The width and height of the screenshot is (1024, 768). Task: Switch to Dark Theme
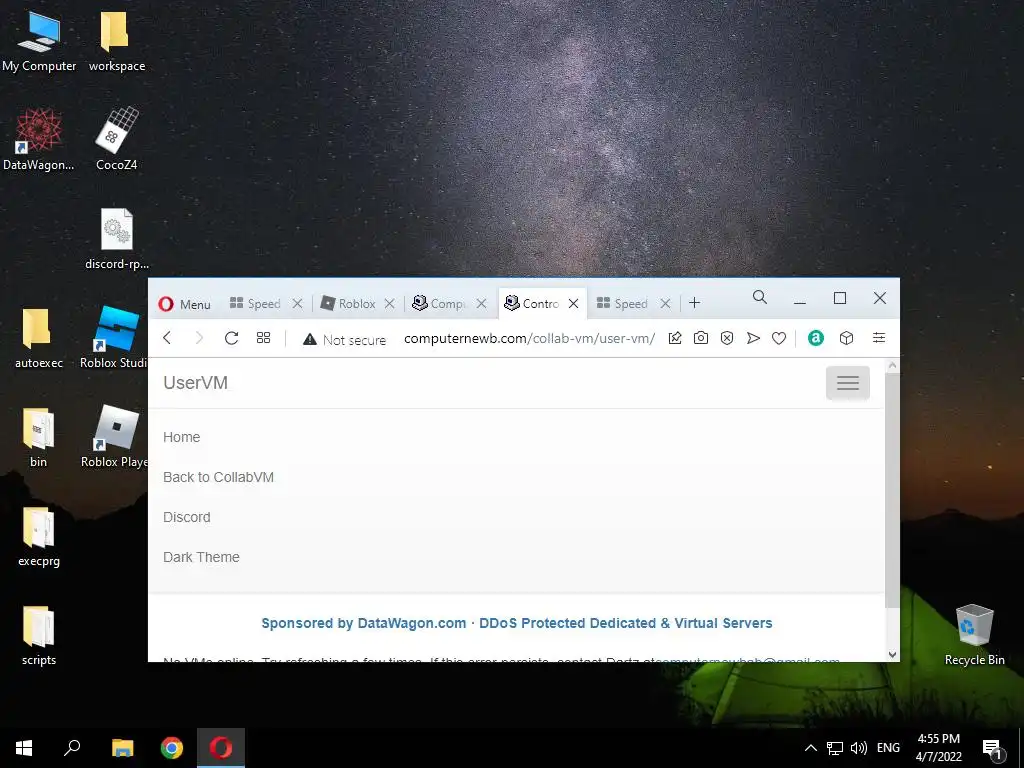tap(201, 557)
